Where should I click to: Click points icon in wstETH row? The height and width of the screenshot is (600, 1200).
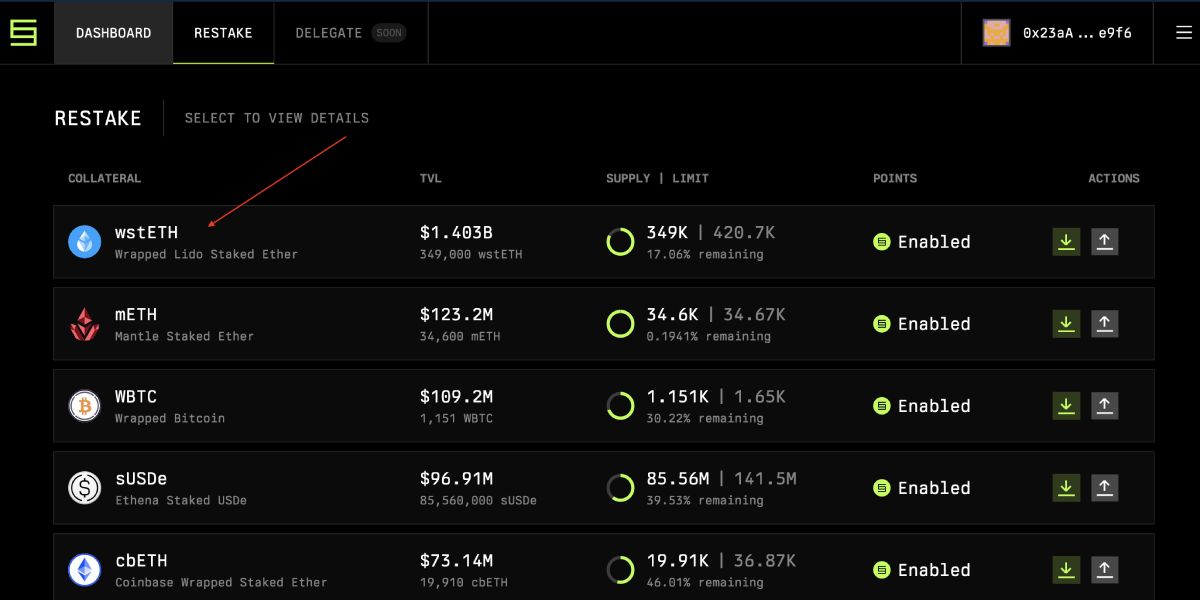click(881, 241)
